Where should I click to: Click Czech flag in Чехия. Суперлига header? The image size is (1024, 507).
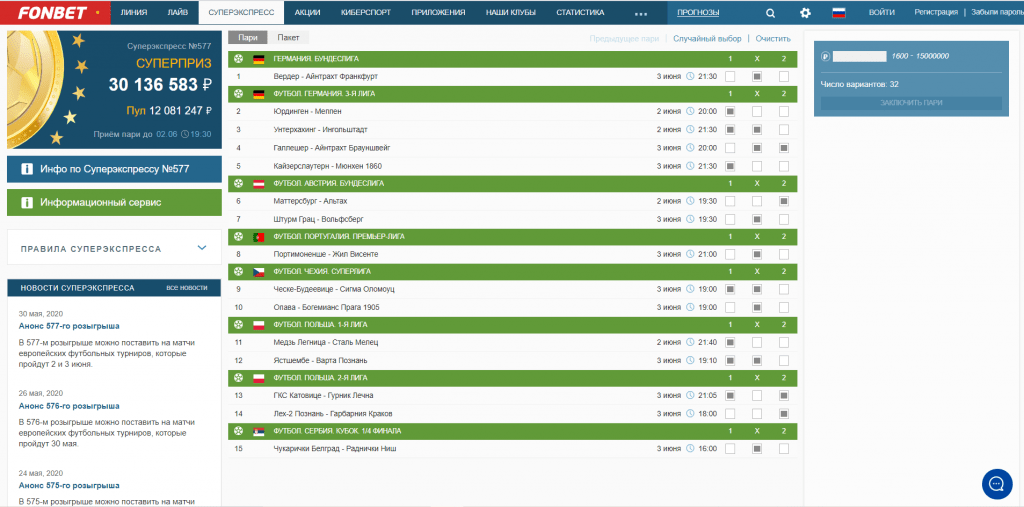coord(258,272)
